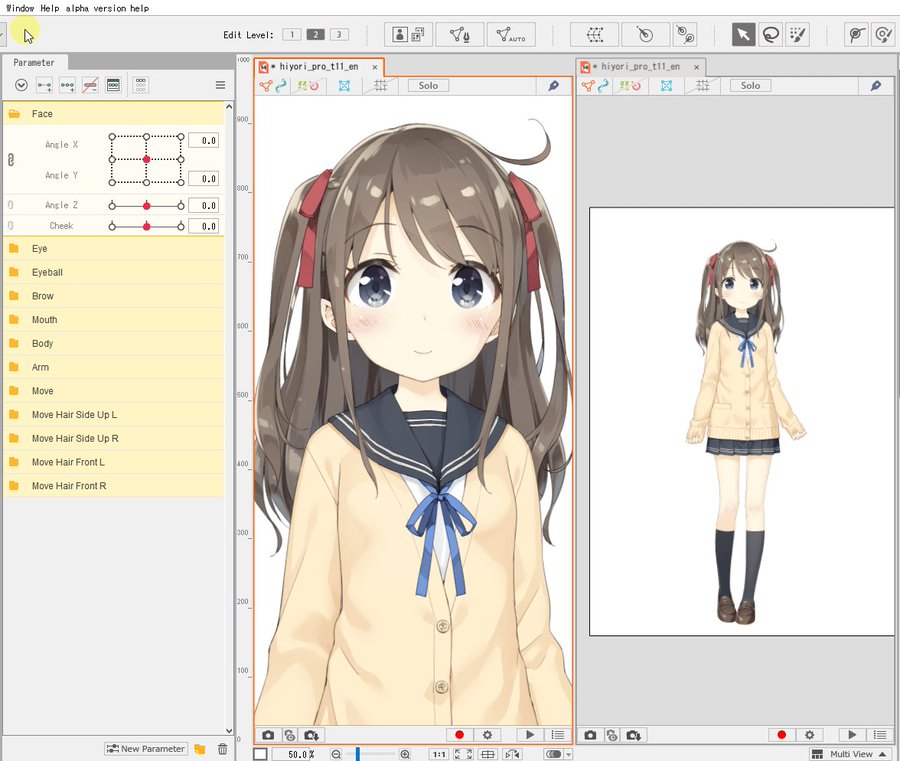The height and width of the screenshot is (761, 900).
Task: Open the Multi View dropdown
Action: tap(851, 754)
